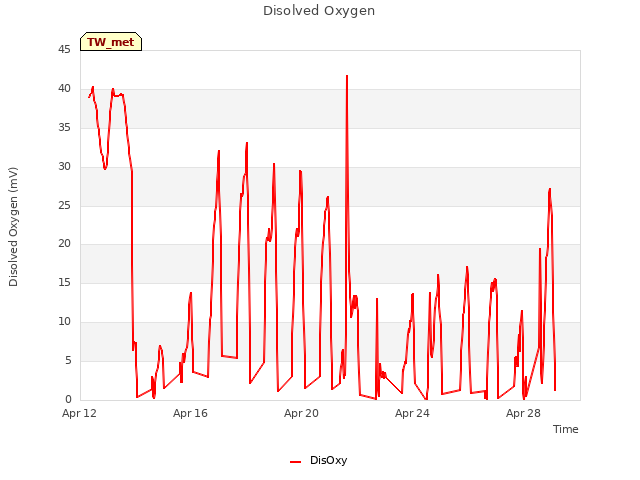Click the TW_met annotation label

pos(111,42)
